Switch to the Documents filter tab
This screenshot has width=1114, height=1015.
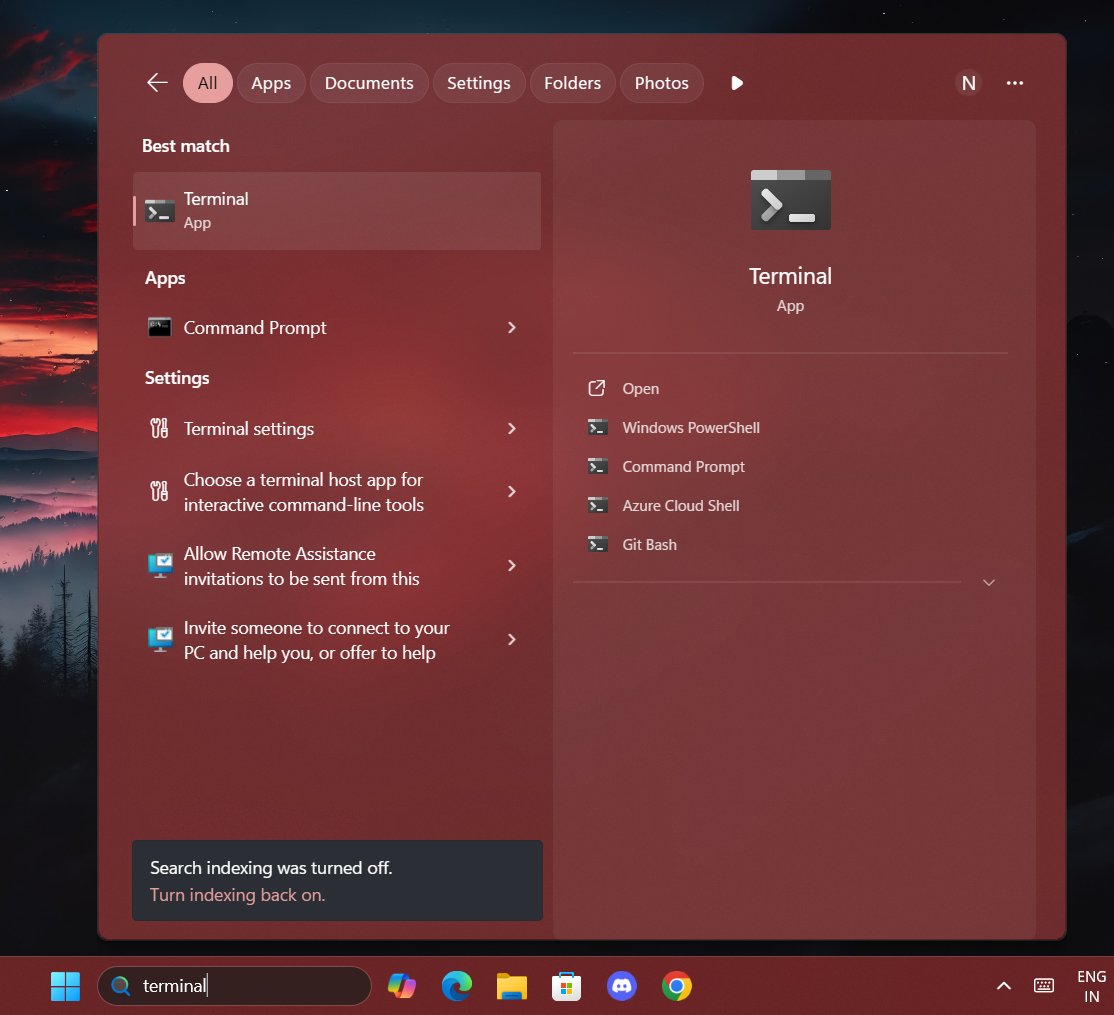point(369,83)
